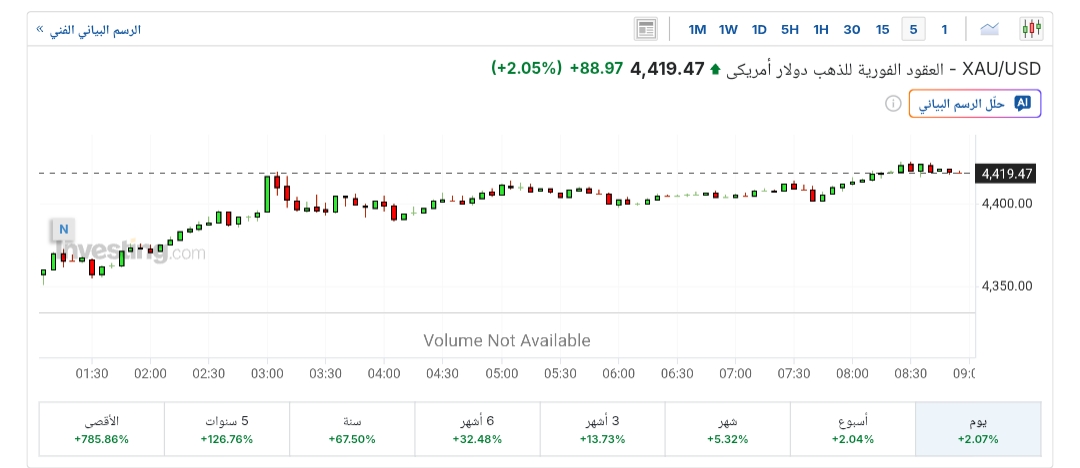Screen dimensions: 1080x468
Task: Switch to area chart type
Action: tap(990, 29)
